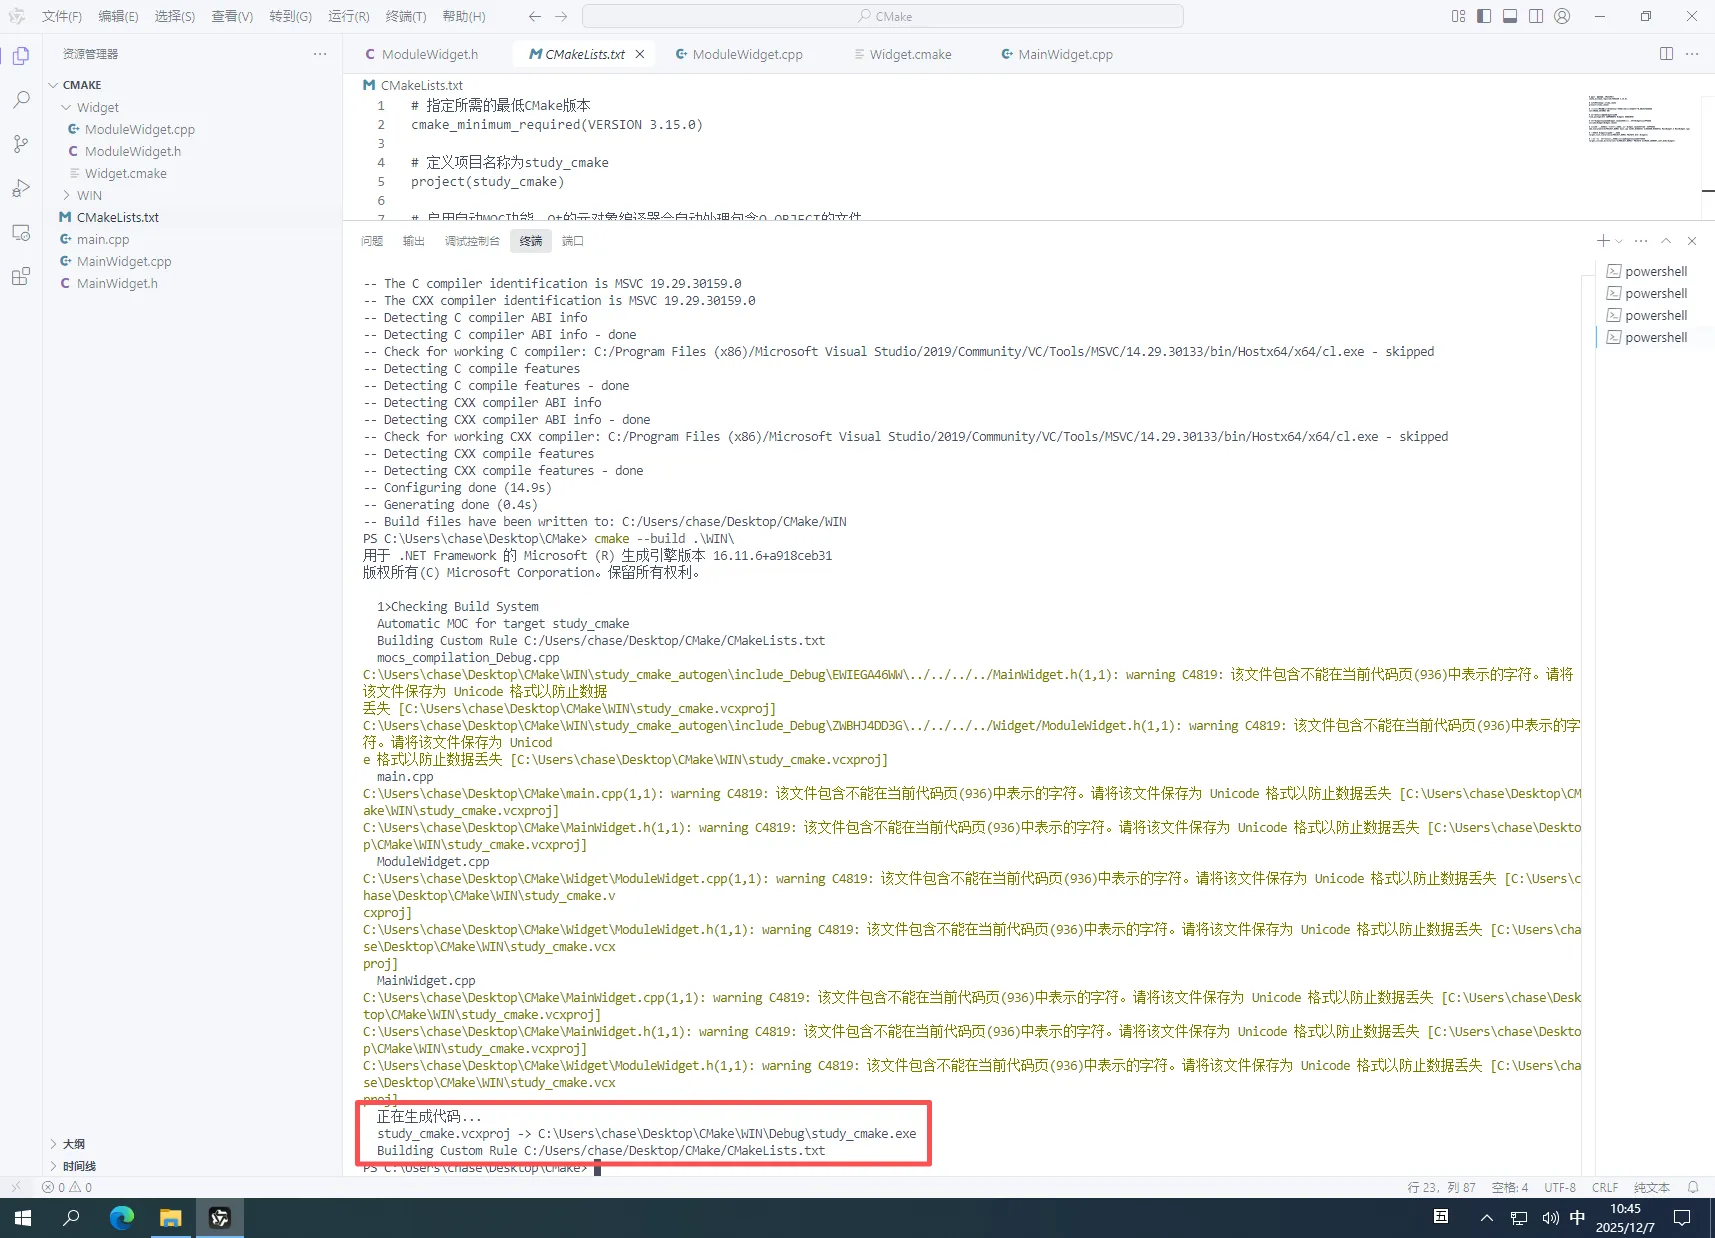Open the Windows Start menu
The width and height of the screenshot is (1715, 1238).
click(22, 1218)
